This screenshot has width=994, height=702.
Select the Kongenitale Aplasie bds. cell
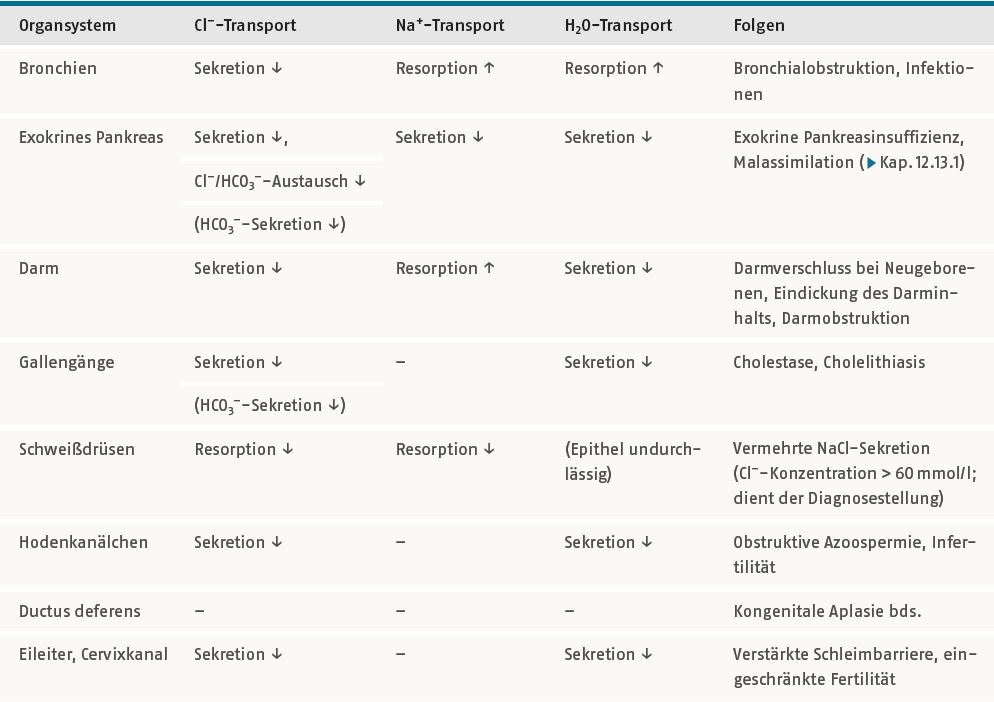pos(827,611)
